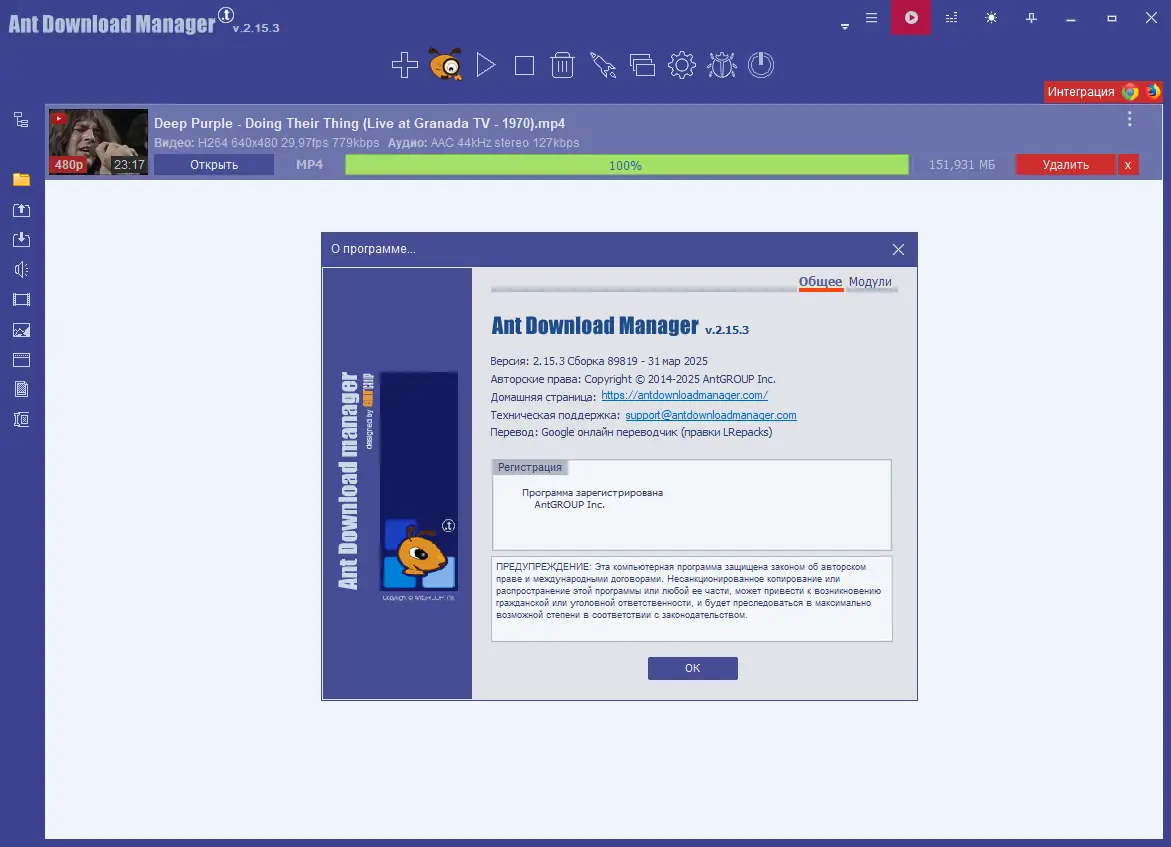The height and width of the screenshot is (847, 1171).
Task: Click the Версия 2.15.3 build text
Action: pos(599,361)
